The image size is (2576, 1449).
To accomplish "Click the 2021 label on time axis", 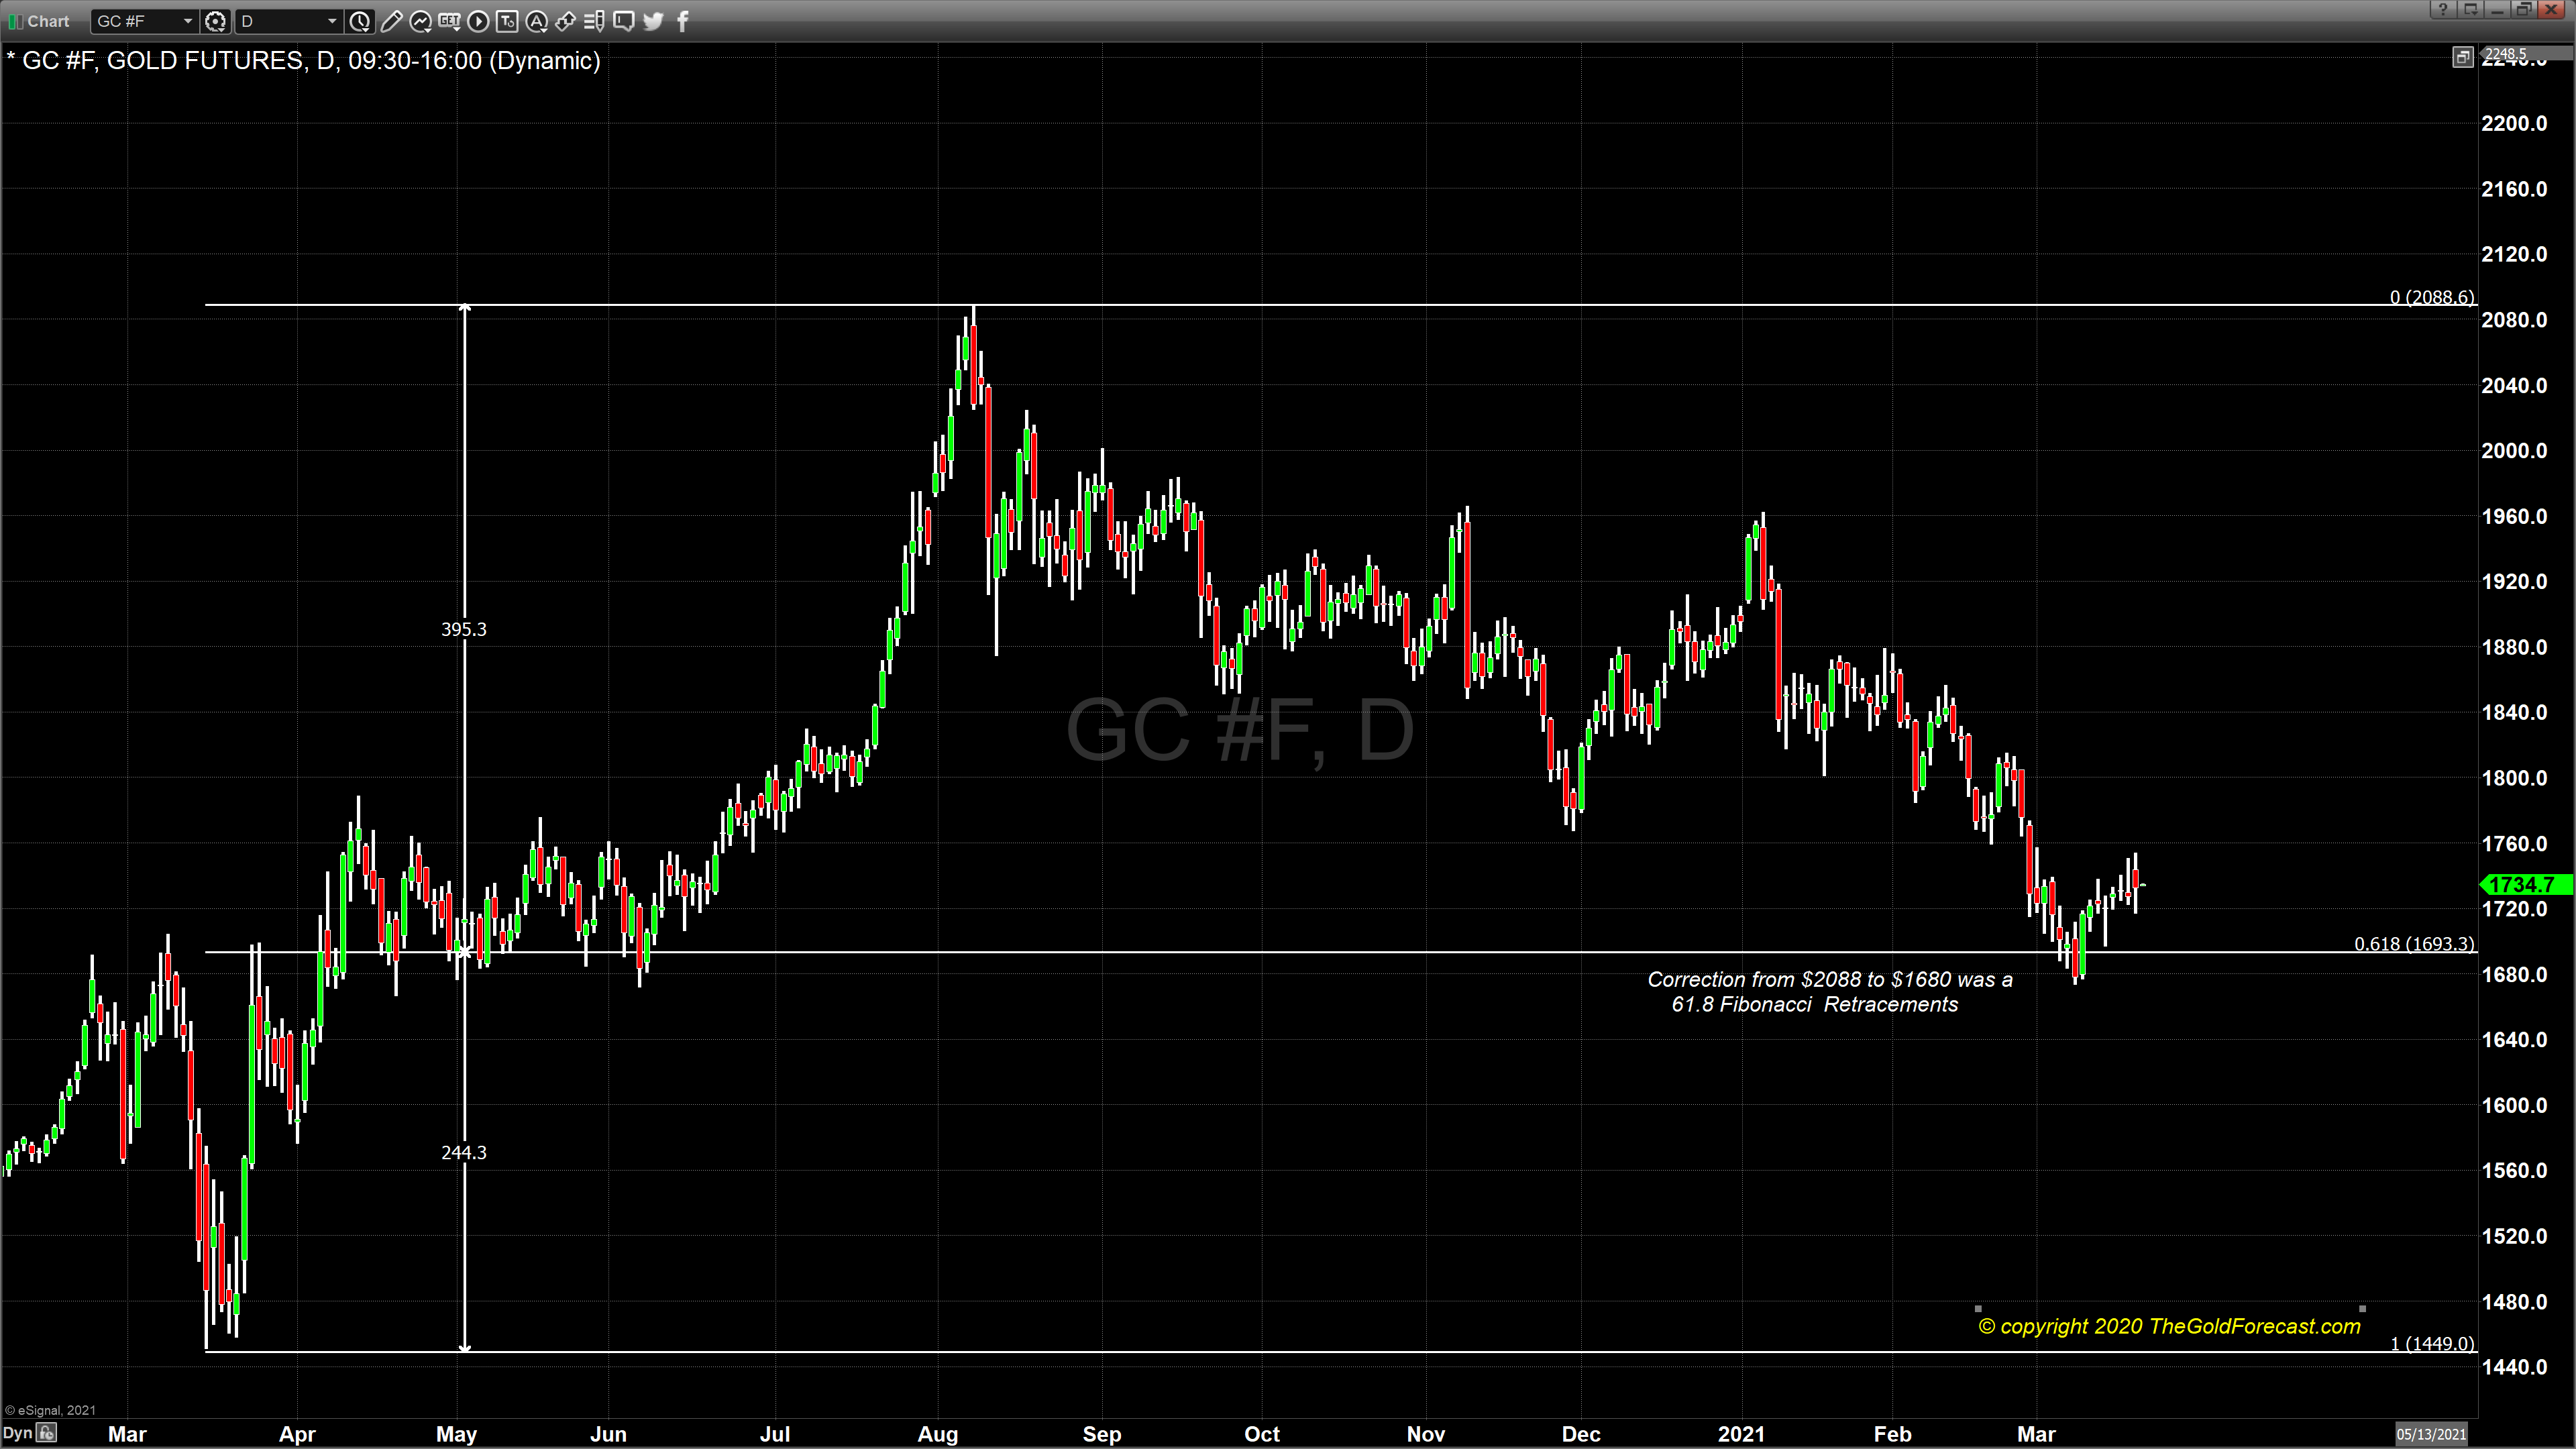I will coord(1741,1434).
